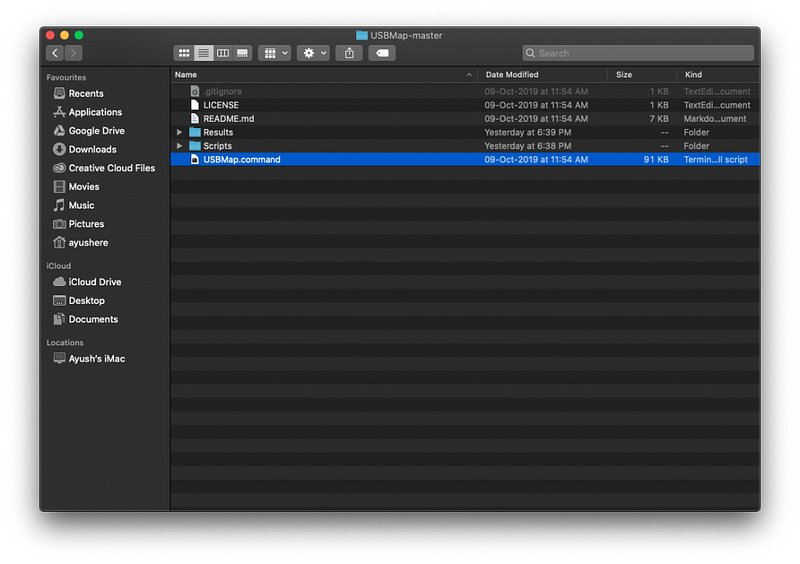Click the 7 KB size cell
This screenshot has height=564, width=800.
pyautogui.click(x=659, y=118)
